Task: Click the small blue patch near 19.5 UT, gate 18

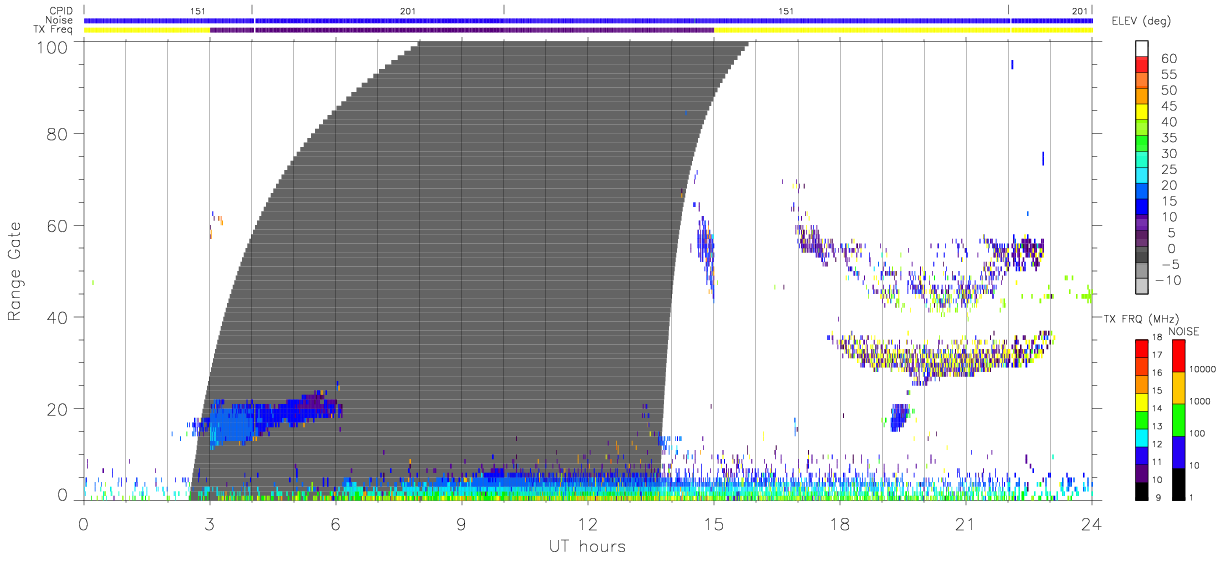Action: [x=898, y=416]
